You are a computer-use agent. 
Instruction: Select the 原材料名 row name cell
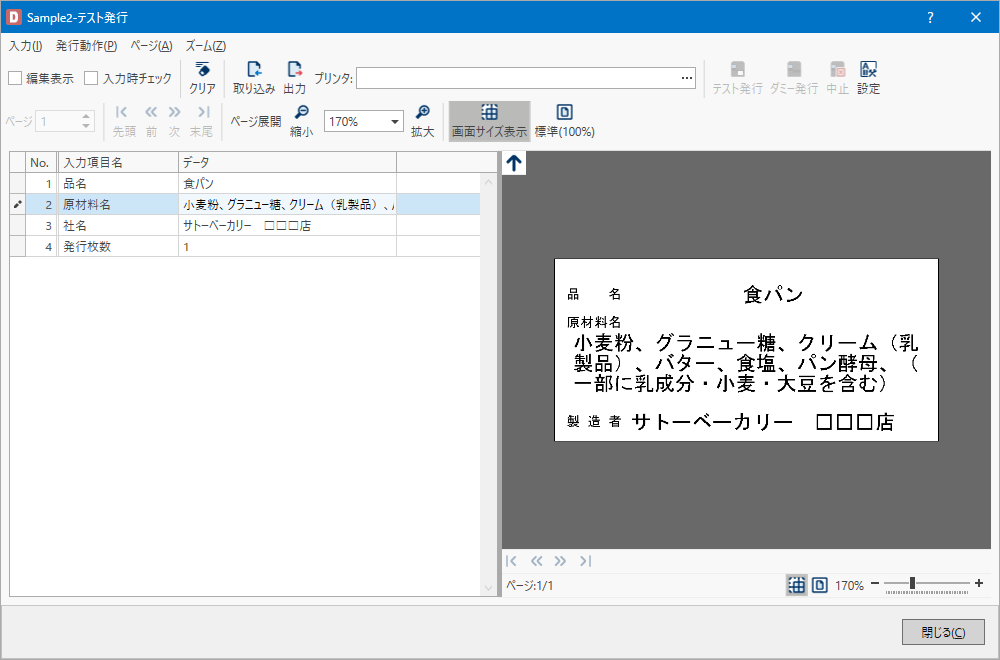pyautogui.click(x=118, y=205)
